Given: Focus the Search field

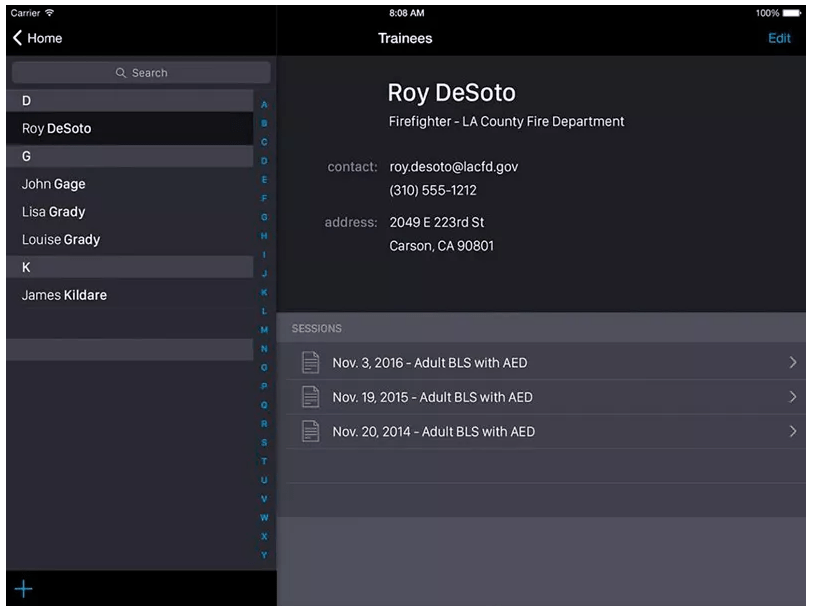Looking at the screenshot, I should click(141, 73).
